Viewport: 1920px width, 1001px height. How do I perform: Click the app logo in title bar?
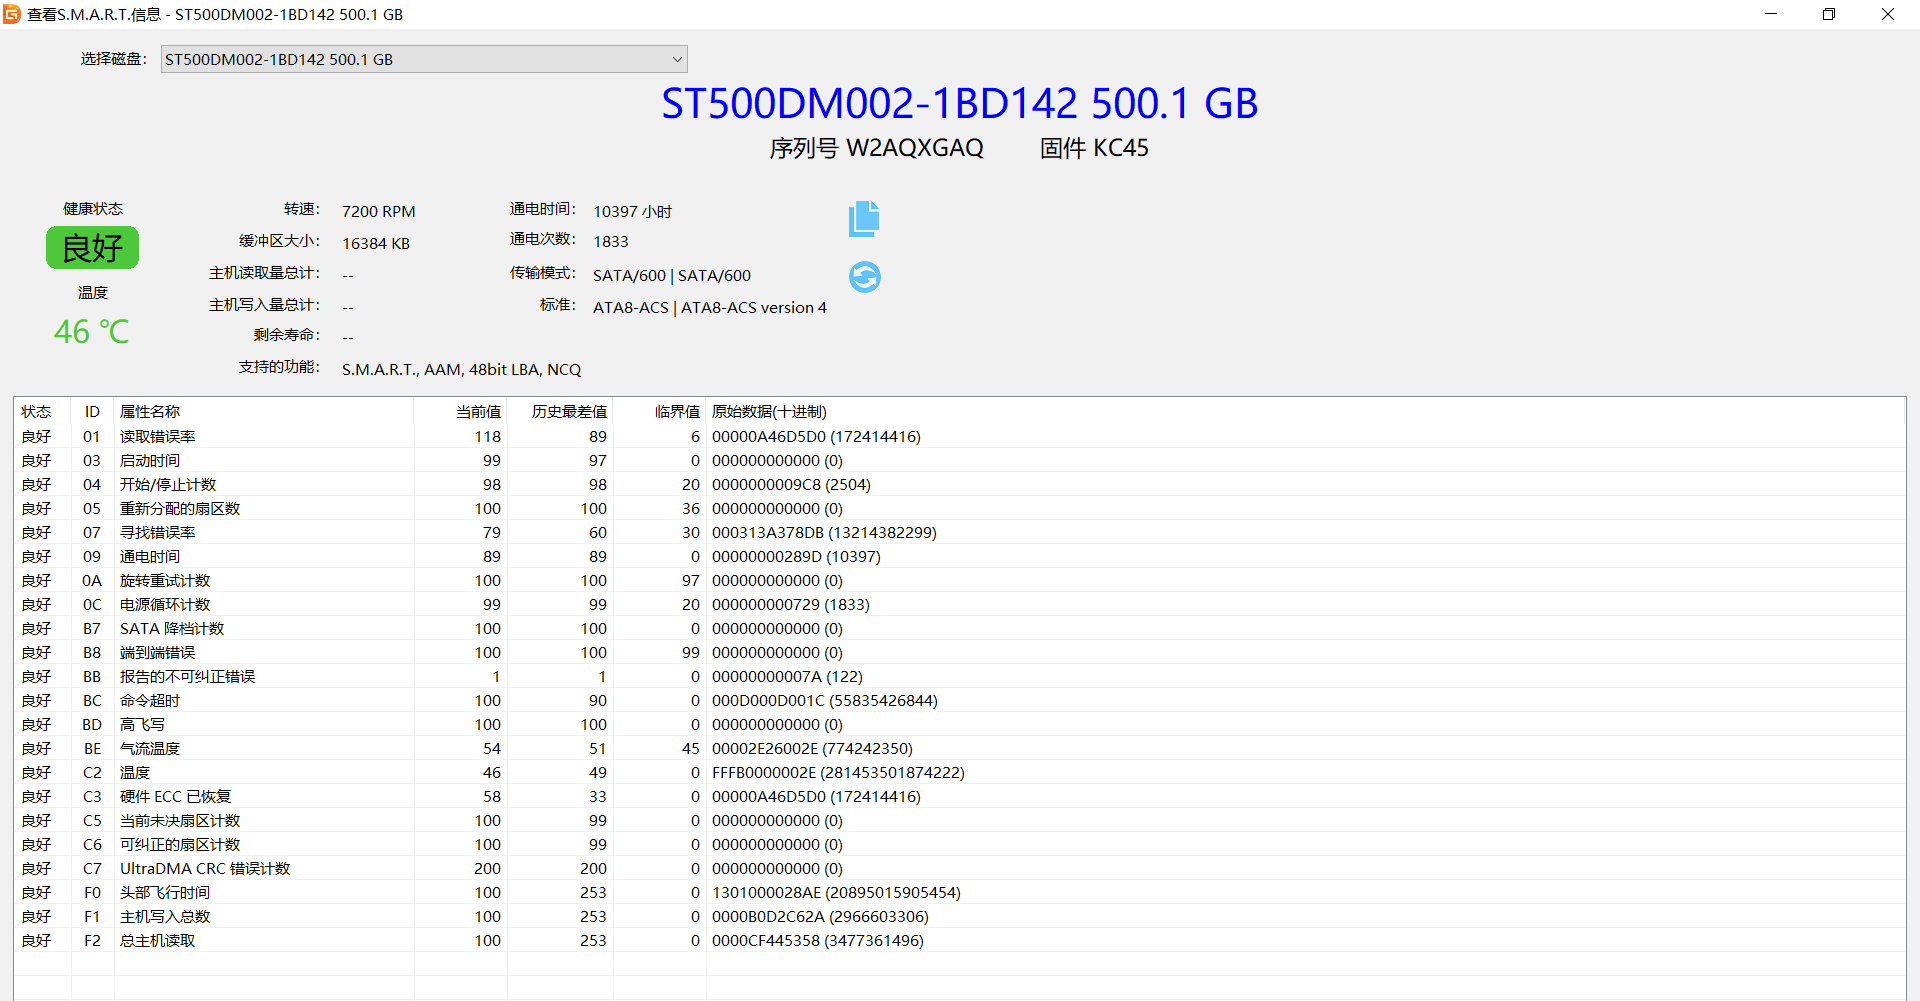[12, 14]
